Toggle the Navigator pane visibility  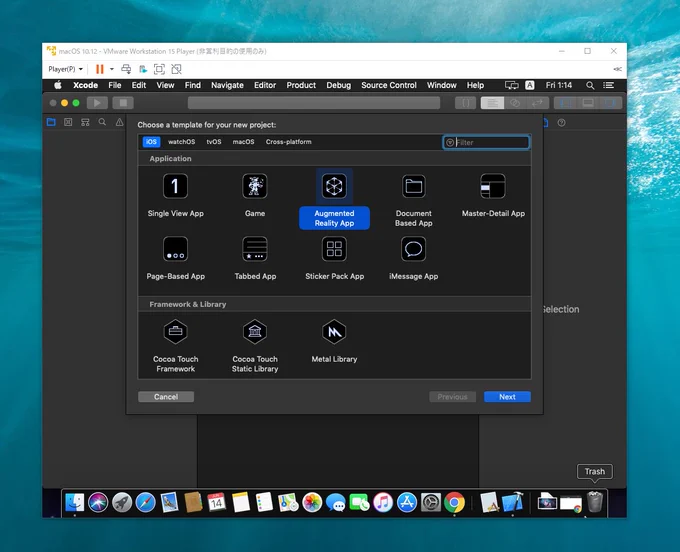point(565,103)
